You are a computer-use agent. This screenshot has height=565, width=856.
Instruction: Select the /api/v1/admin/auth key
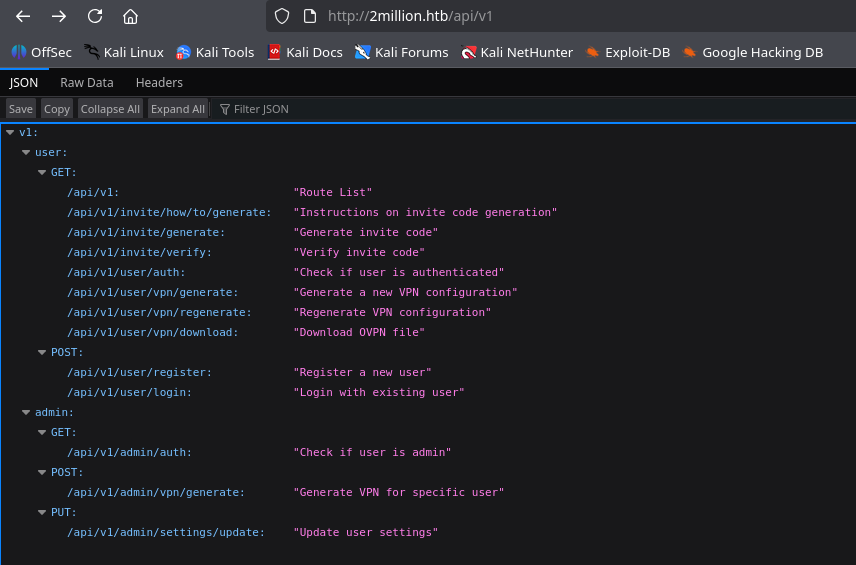pyautogui.click(x=129, y=453)
